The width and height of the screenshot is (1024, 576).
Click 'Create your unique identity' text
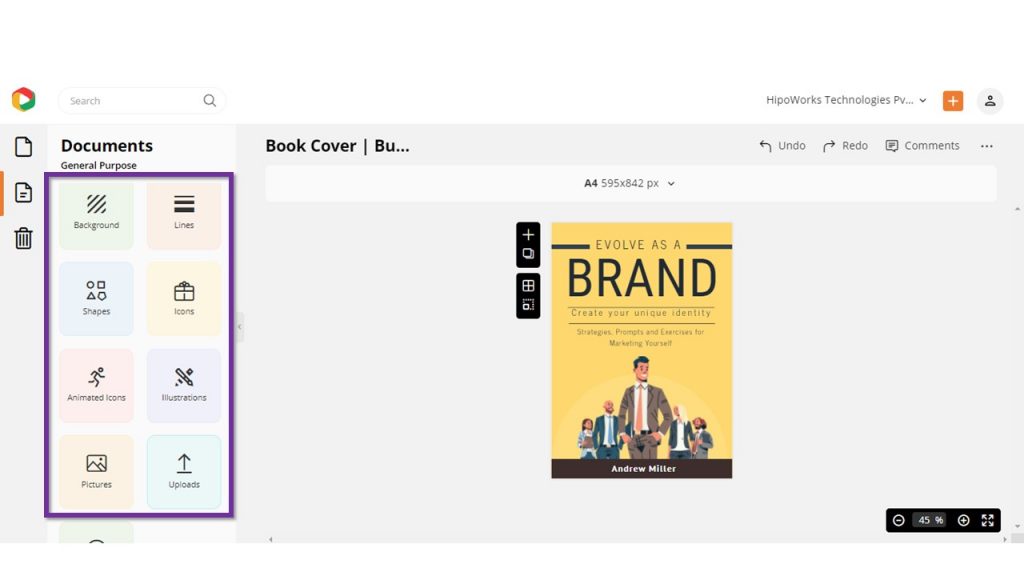pos(641,313)
